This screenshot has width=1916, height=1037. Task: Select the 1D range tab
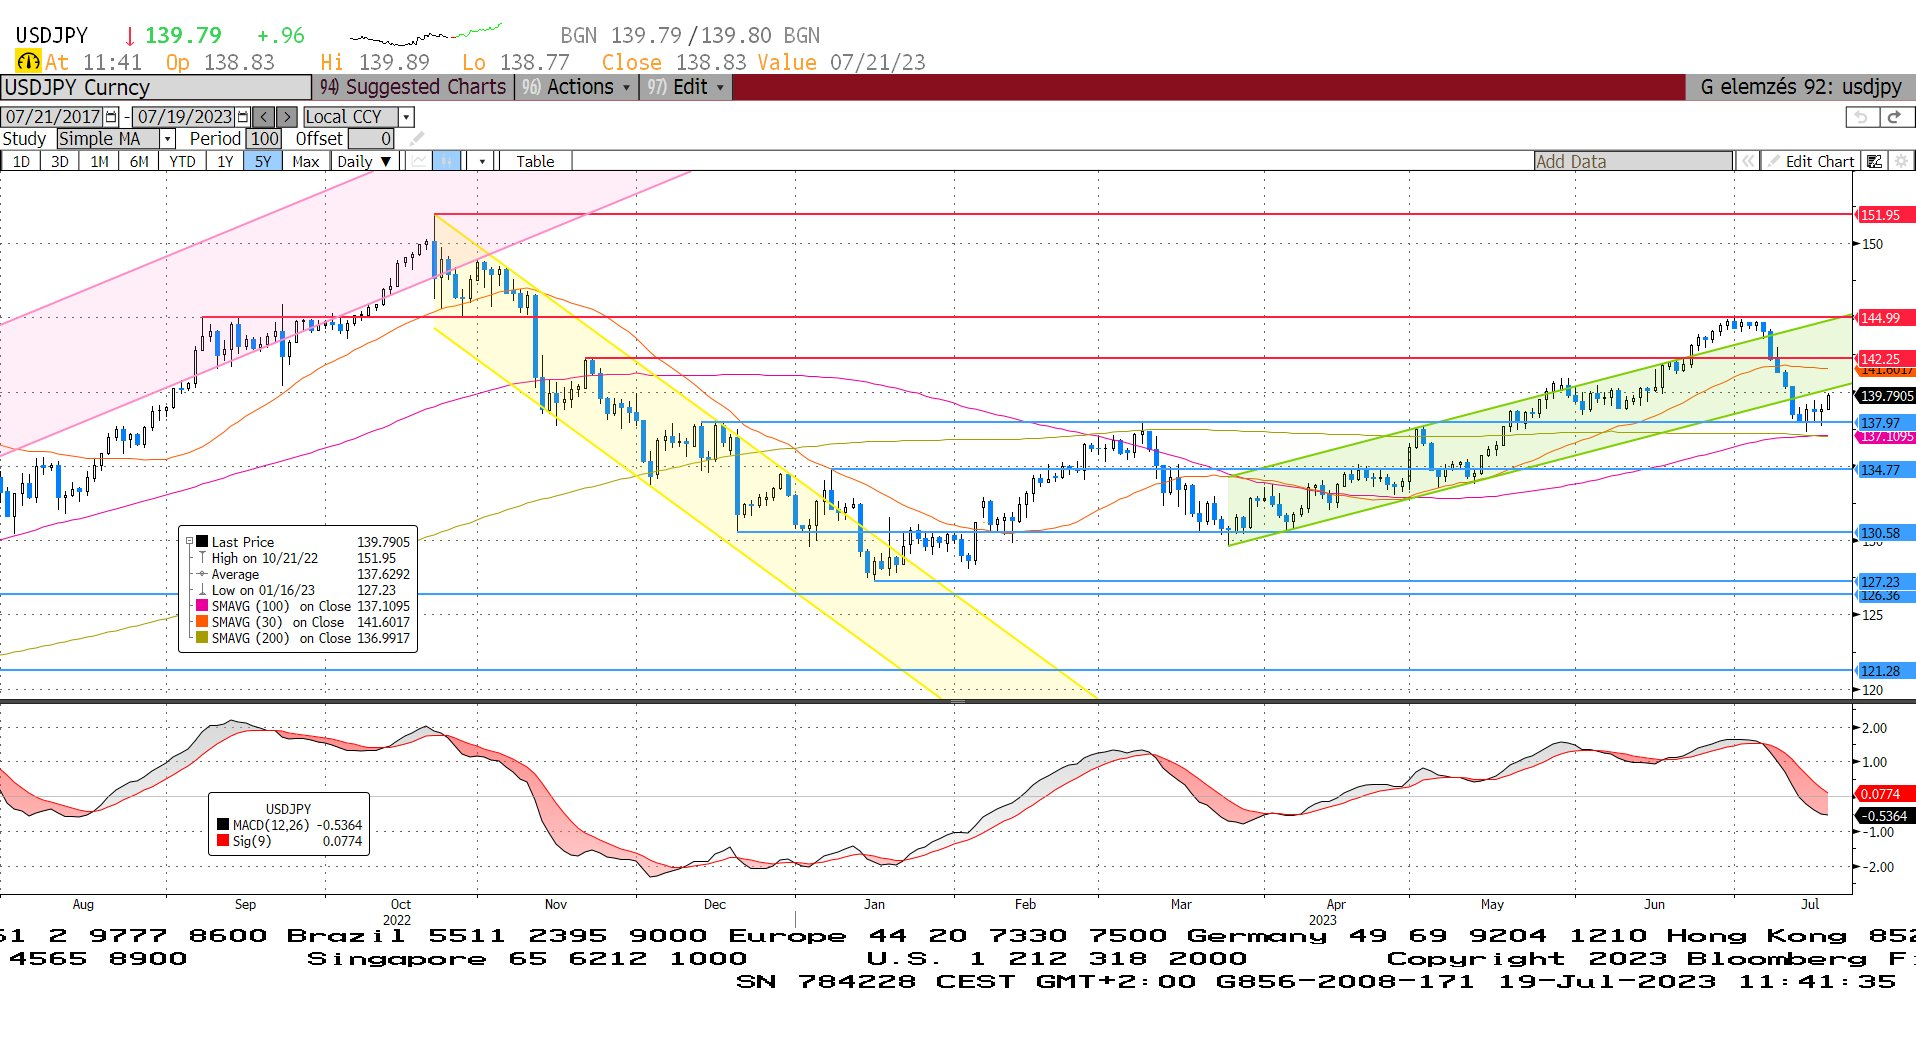coord(21,161)
